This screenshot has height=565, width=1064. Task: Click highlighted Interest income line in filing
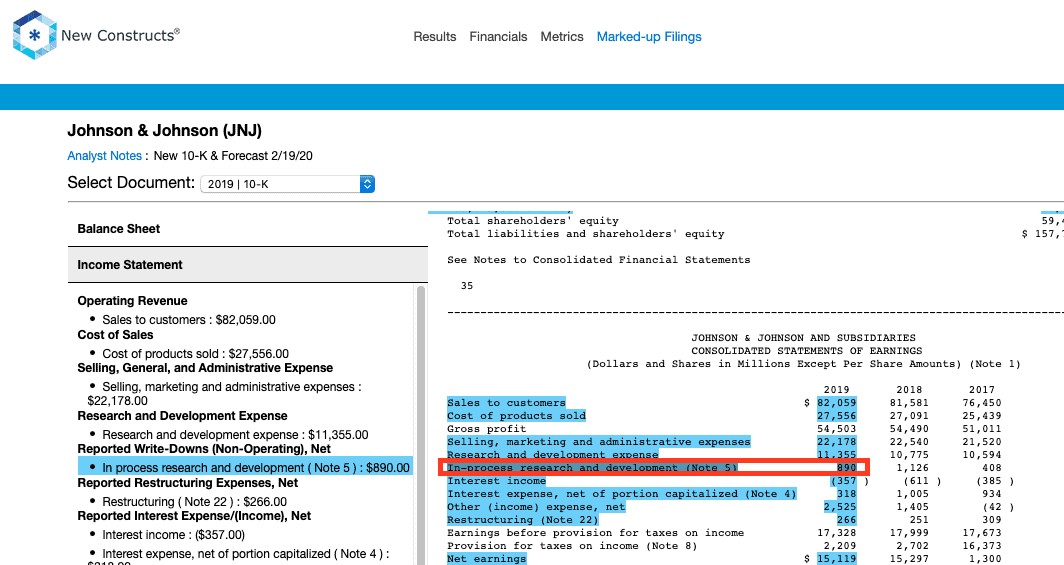point(497,481)
